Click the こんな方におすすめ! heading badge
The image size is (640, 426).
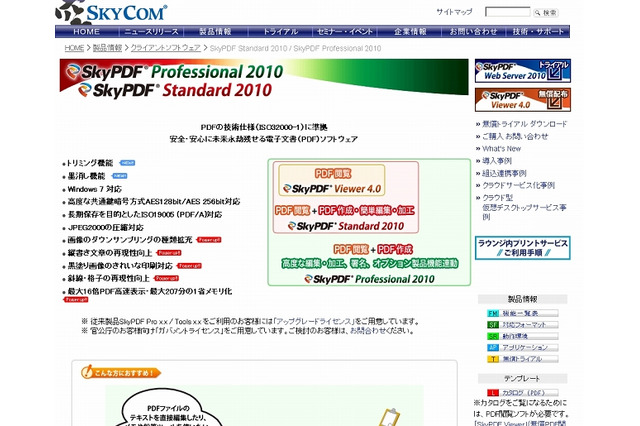[121, 372]
